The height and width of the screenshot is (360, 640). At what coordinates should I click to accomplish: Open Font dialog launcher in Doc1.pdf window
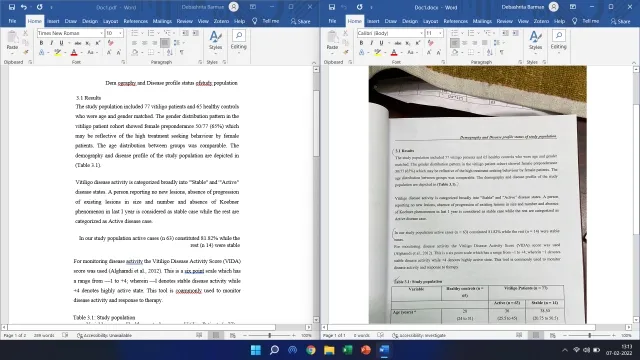(123, 62)
